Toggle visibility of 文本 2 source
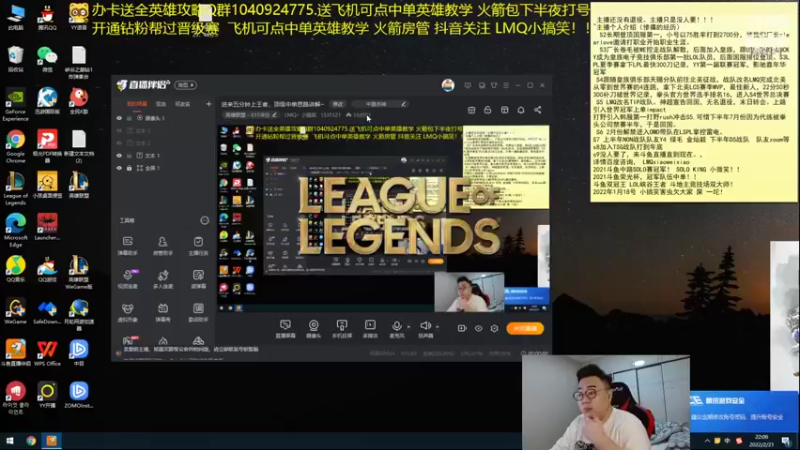The image size is (800, 450). coord(119,143)
